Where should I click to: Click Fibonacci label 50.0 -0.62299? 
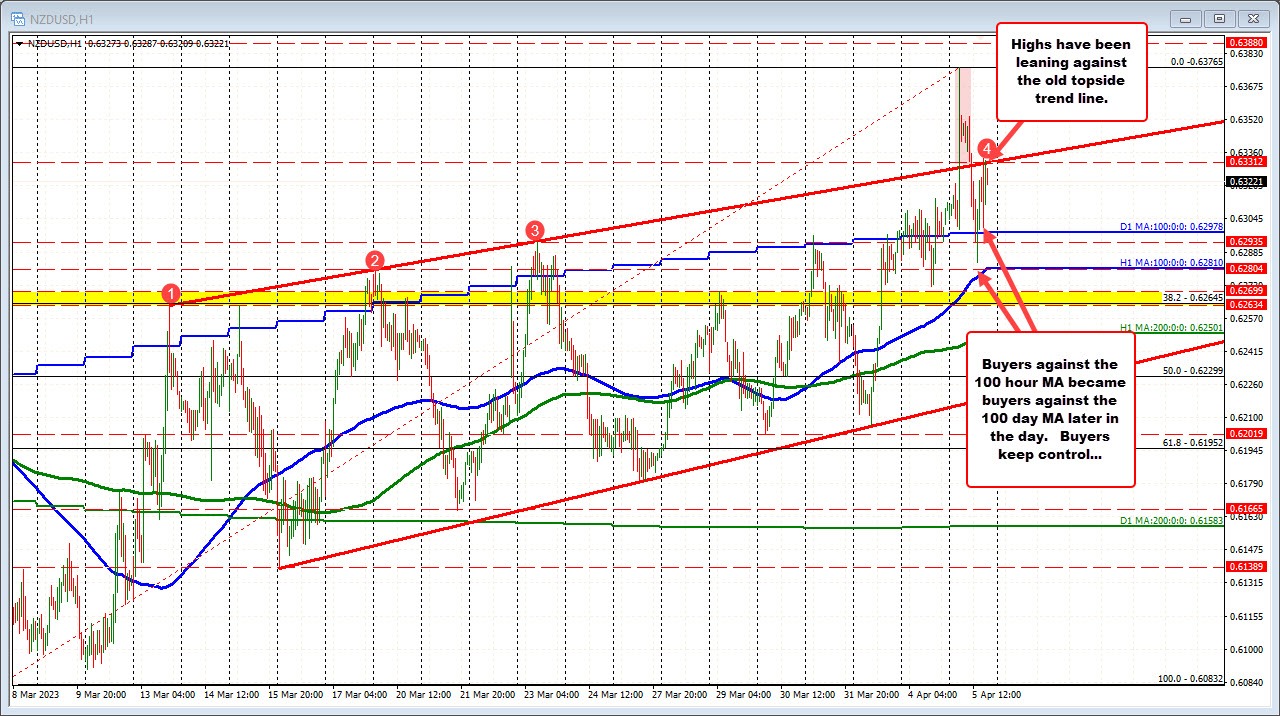(x=1193, y=370)
